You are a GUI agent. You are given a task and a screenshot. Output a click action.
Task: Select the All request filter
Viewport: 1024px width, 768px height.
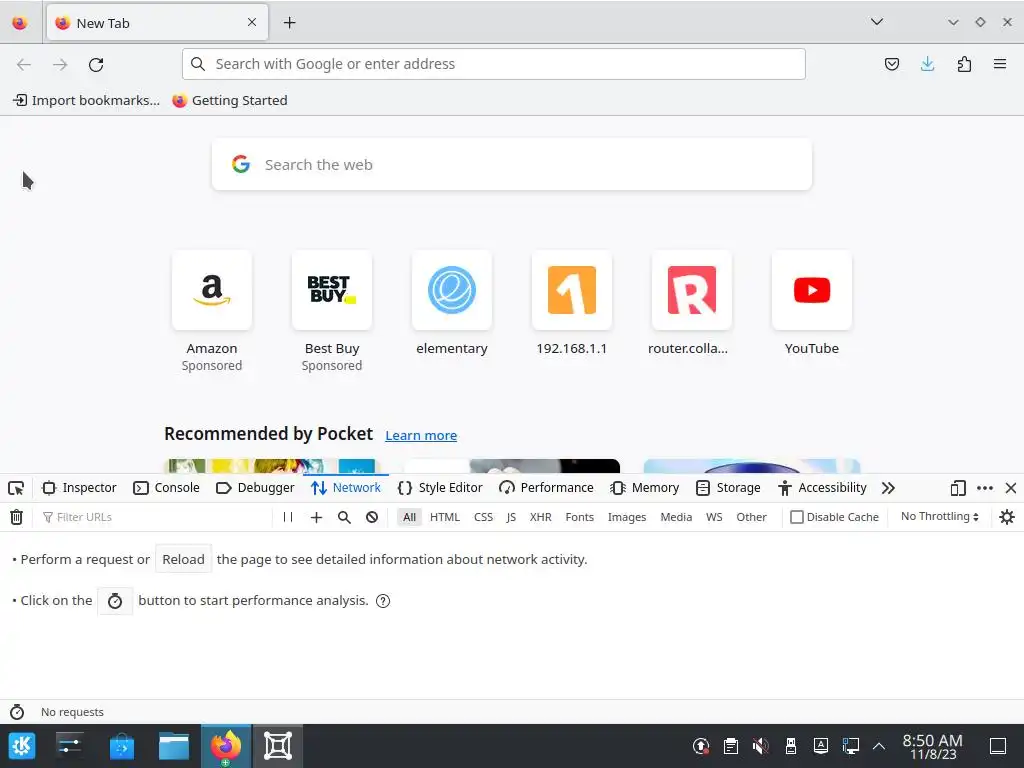pos(409,517)
